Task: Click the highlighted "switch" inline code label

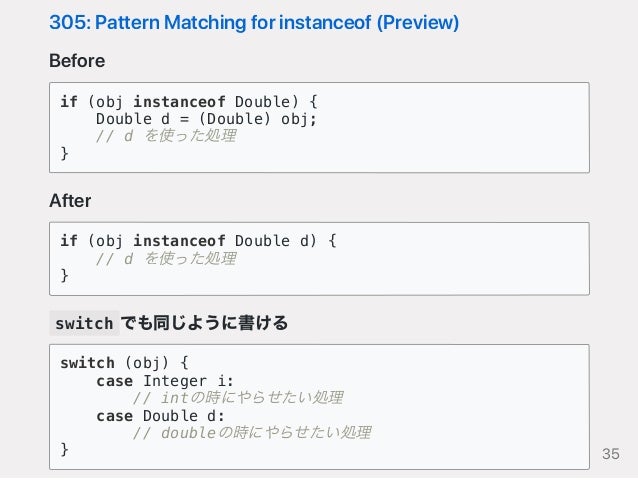Action: coord(84,323)
